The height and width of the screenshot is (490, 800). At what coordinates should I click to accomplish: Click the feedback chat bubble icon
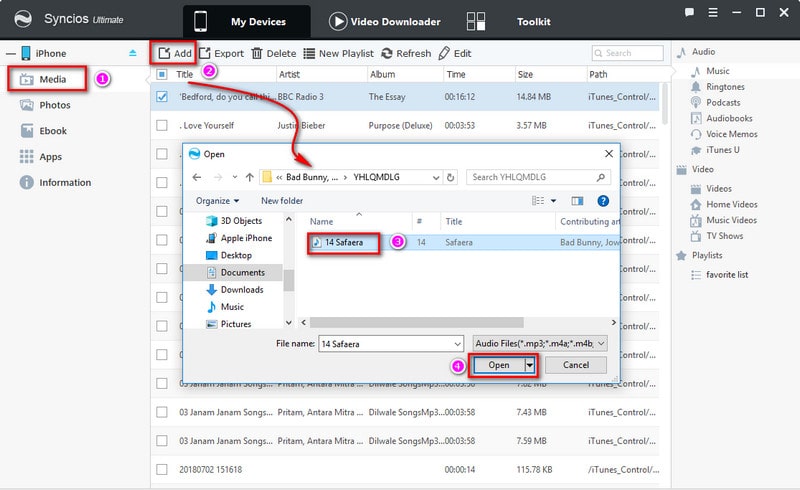click(689, 13)
